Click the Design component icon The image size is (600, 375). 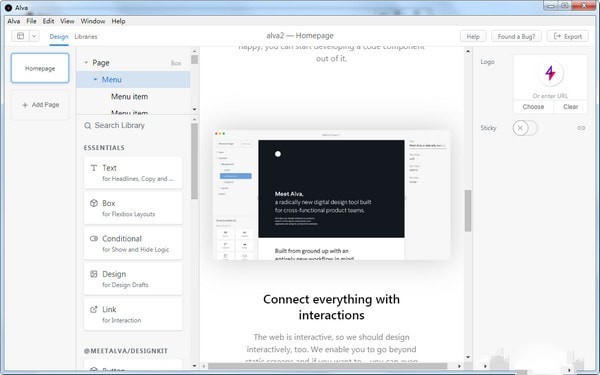coord(94,274)
